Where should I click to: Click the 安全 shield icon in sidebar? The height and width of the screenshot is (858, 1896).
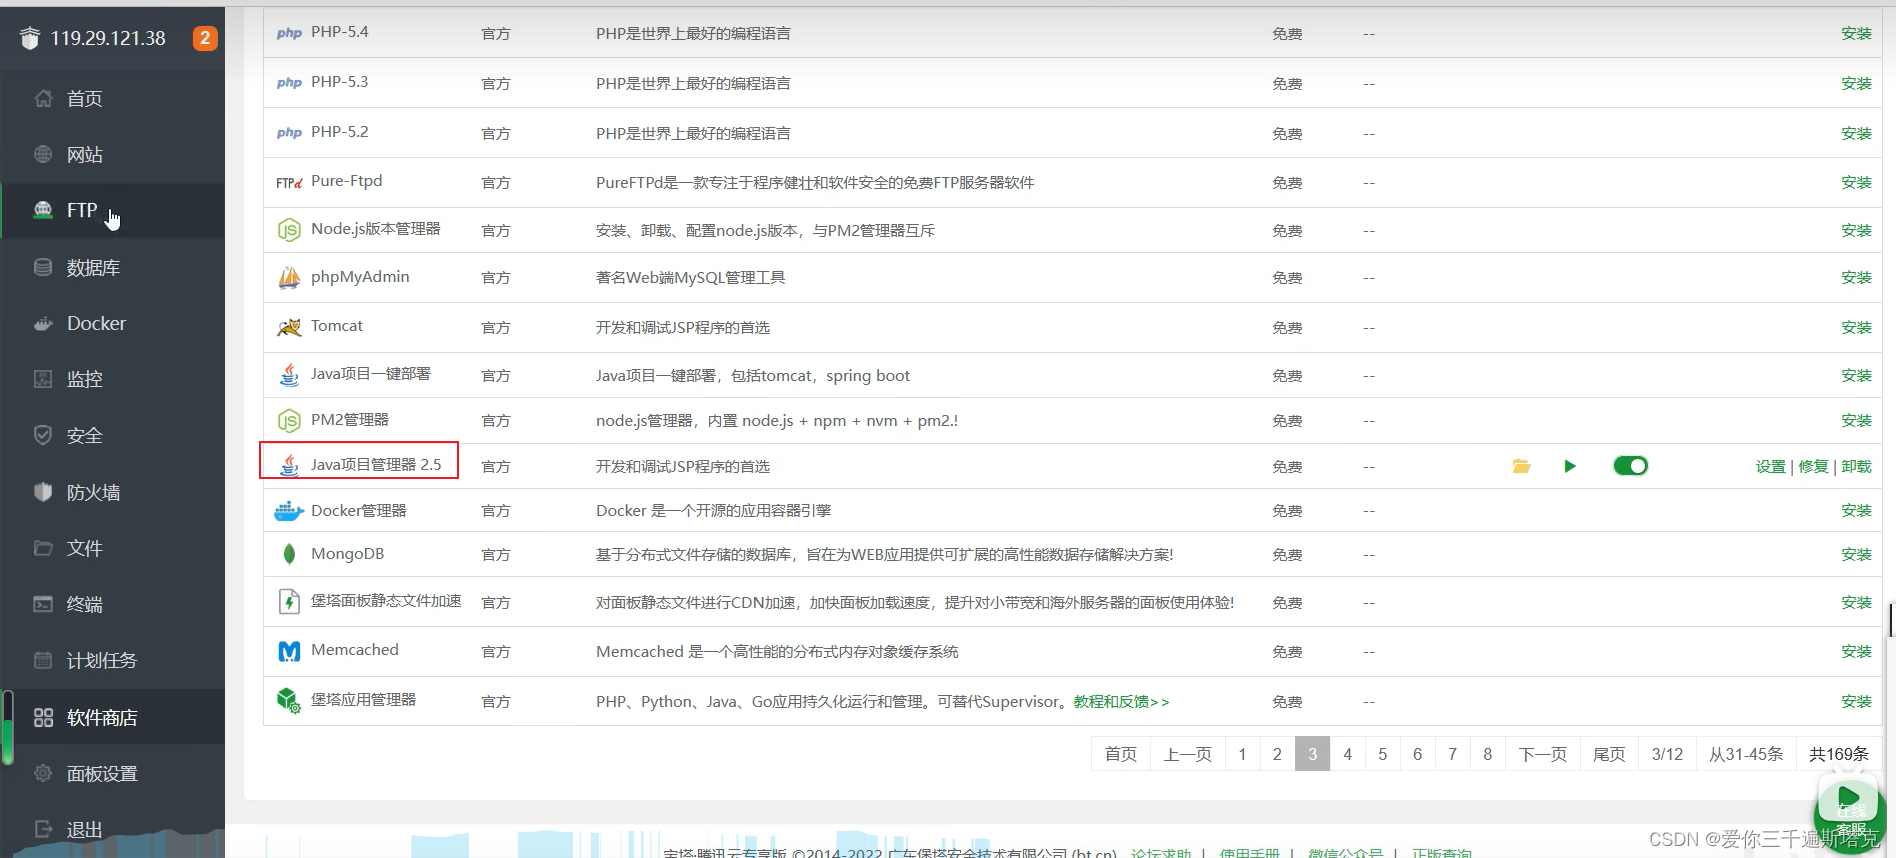(x=43, y=435)
